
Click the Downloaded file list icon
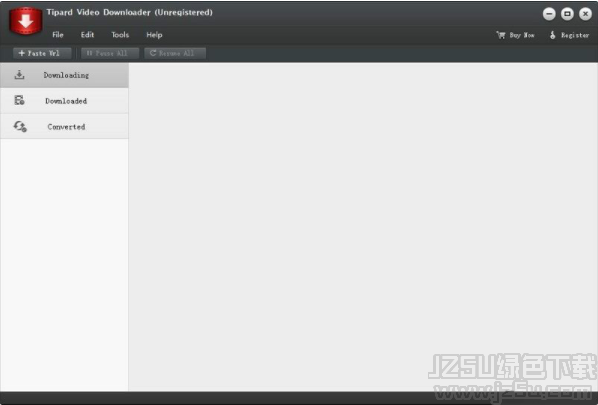click(x=19, y=100)
